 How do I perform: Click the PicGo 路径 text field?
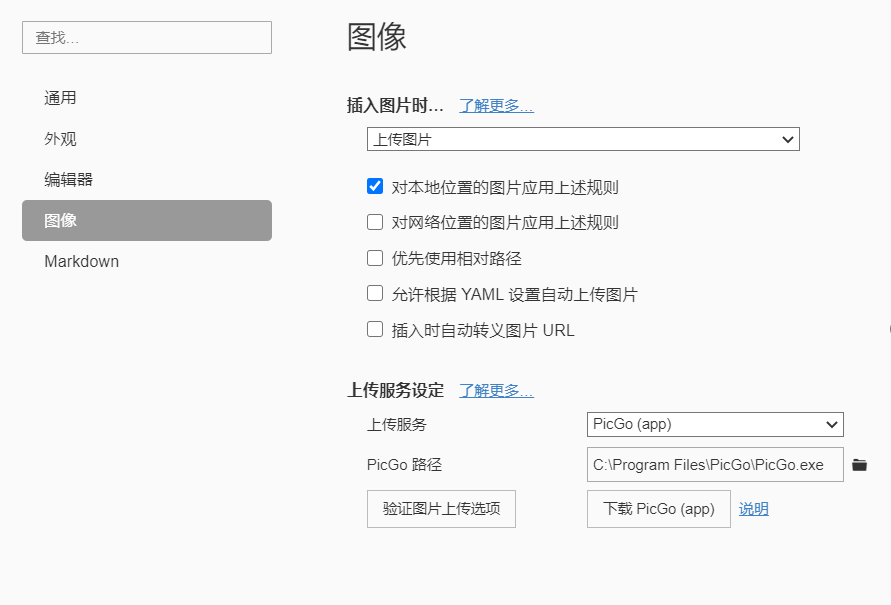pyautogui.click(x=715, y=465)
